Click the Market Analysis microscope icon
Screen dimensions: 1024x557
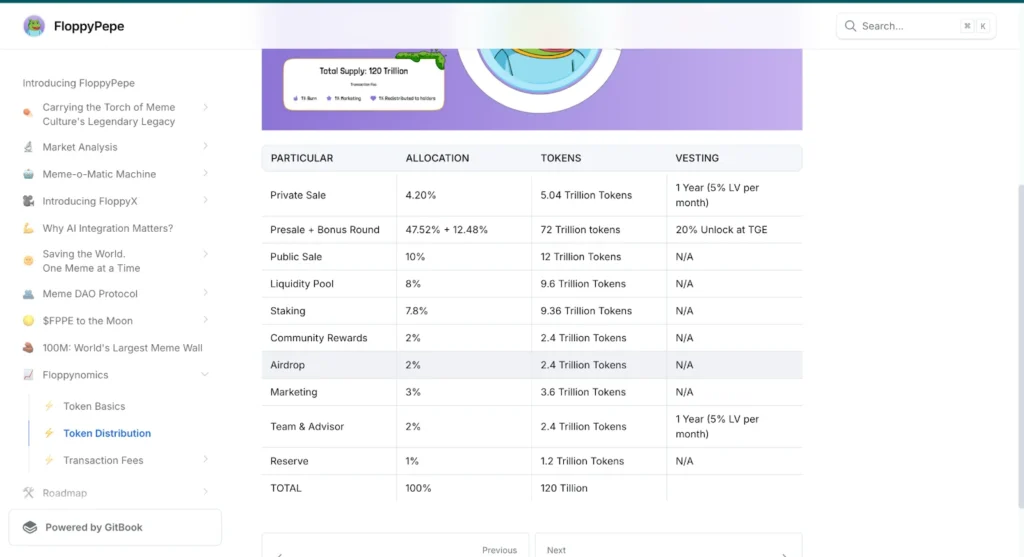(28, 147)
